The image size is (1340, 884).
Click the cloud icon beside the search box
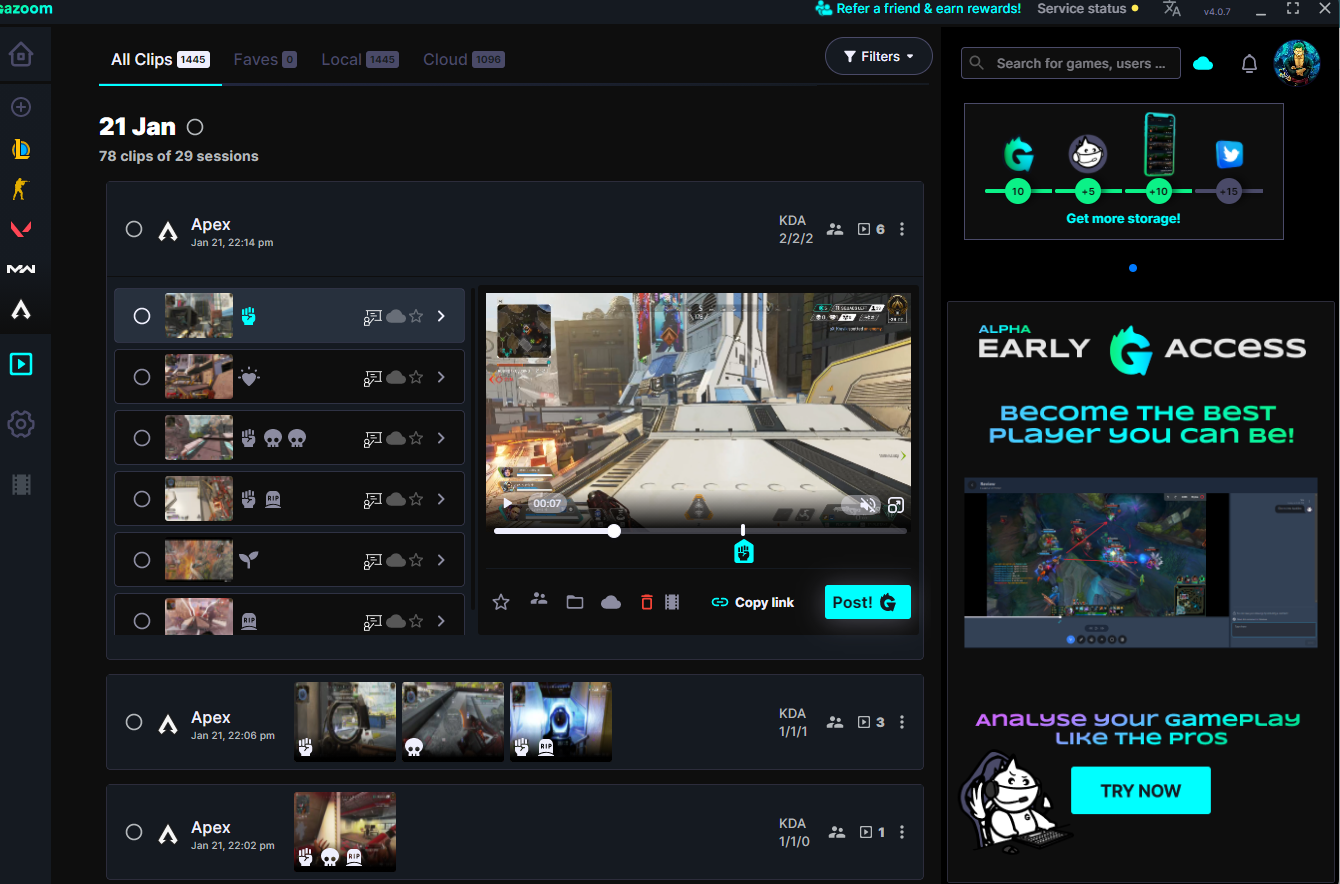(x=1203, y=63)
